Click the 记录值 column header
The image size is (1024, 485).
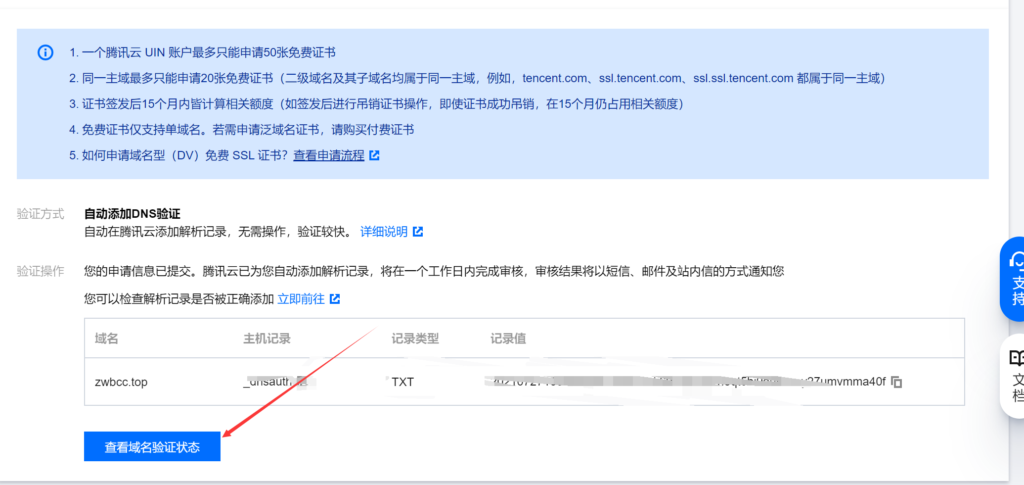coord(508,338)
